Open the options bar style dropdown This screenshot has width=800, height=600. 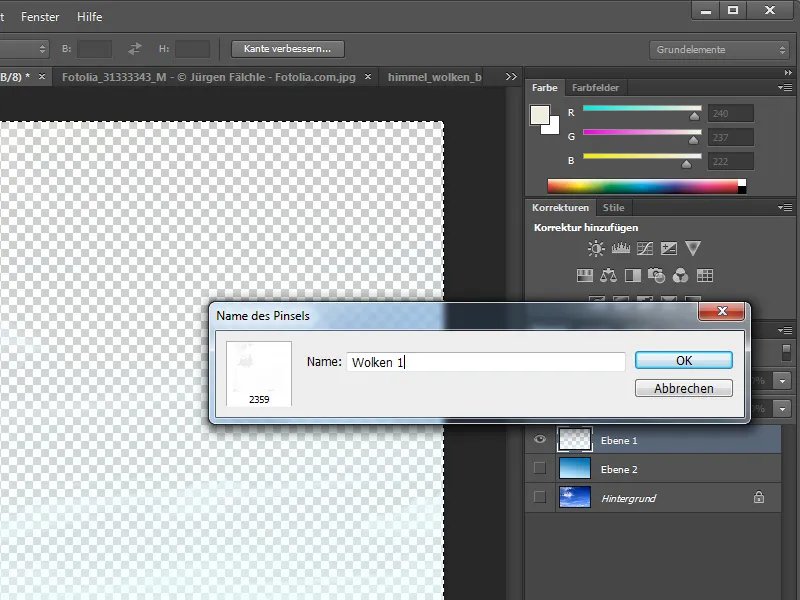24,49
